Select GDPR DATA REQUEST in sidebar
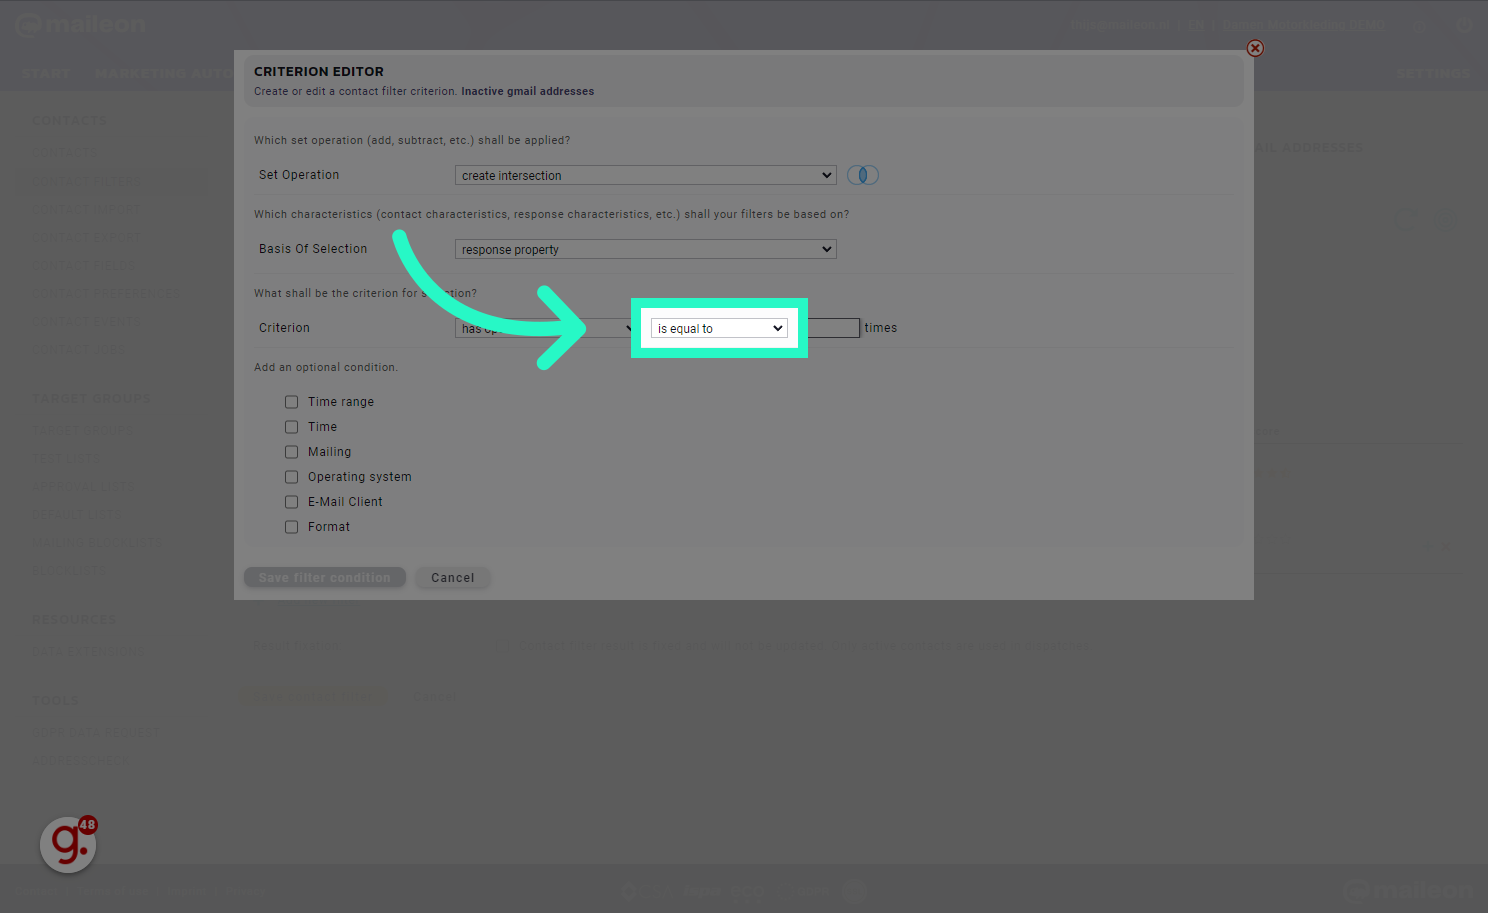The width and height of the screenshot is (1488, 913). (95, 733)
